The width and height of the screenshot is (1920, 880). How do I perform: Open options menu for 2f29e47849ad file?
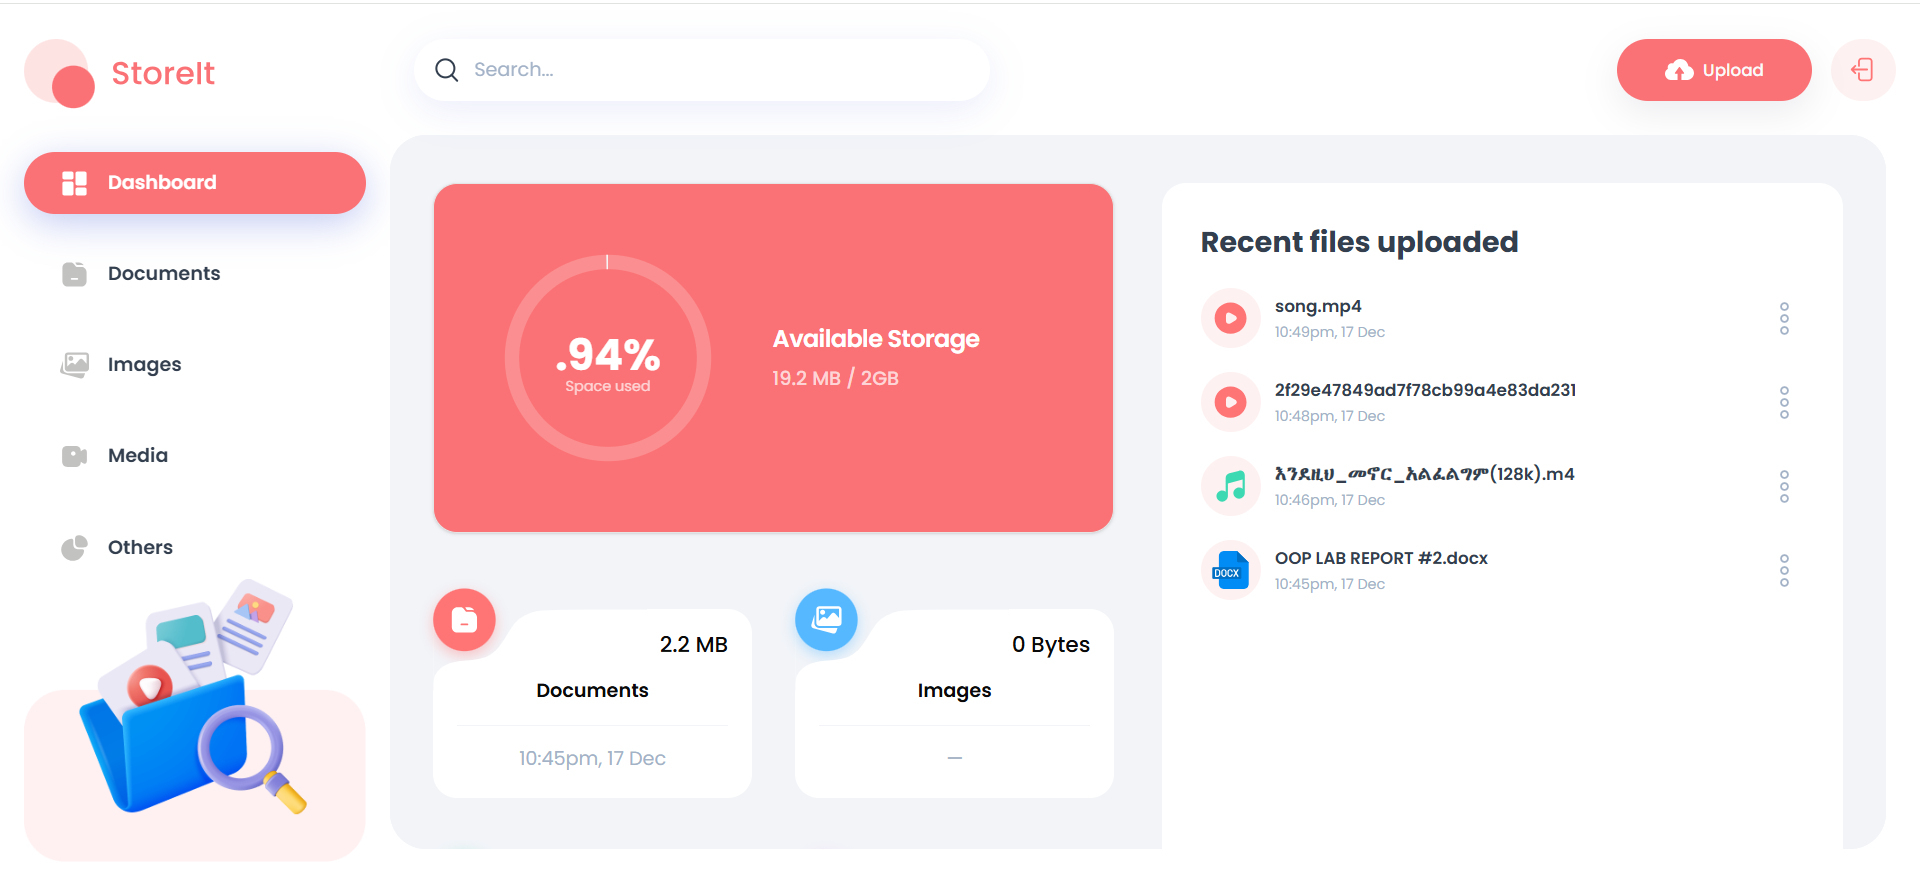[x=1784, y=402]
